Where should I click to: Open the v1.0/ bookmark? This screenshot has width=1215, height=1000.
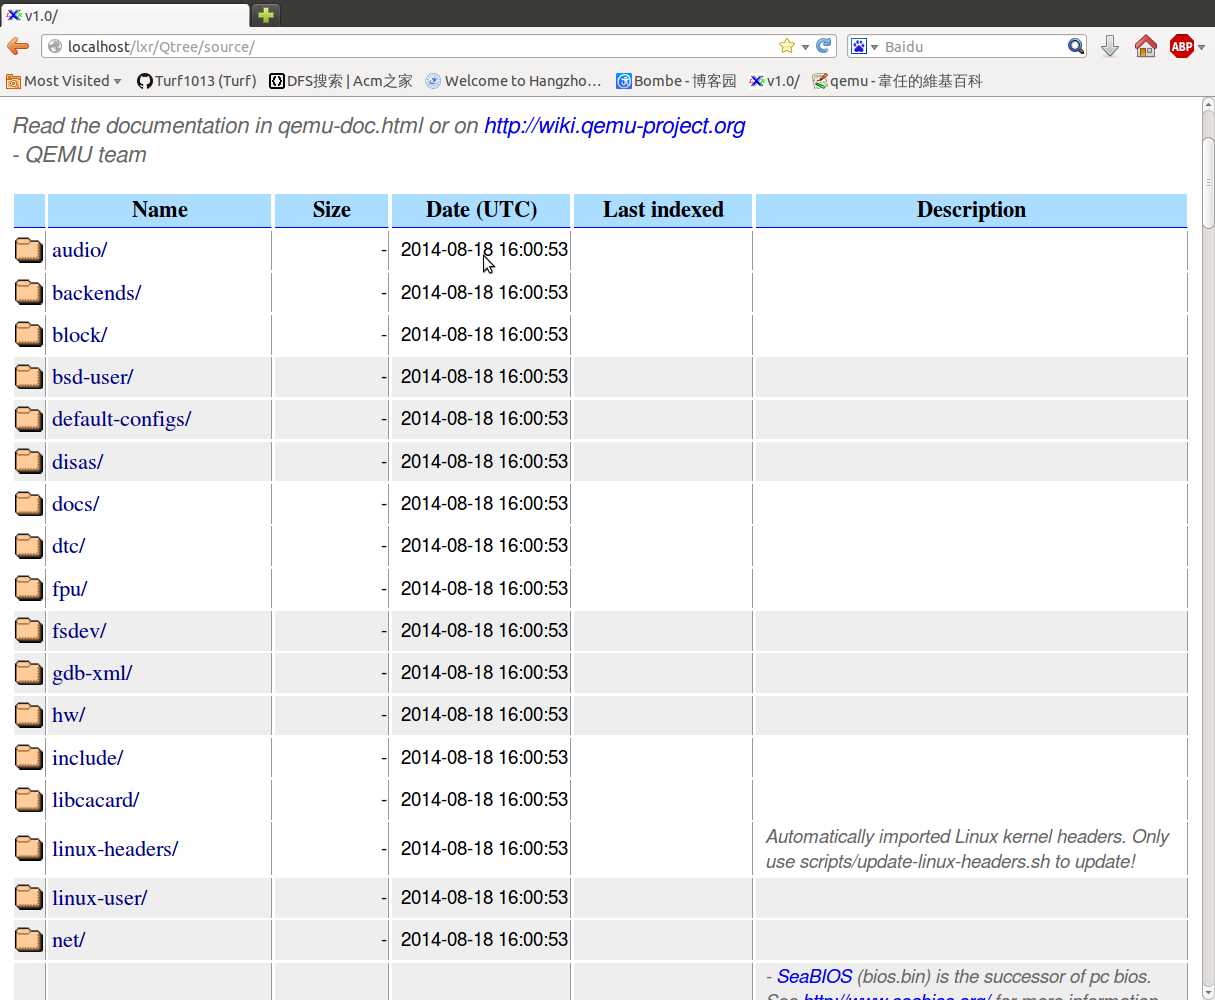[x=775, y=81]
